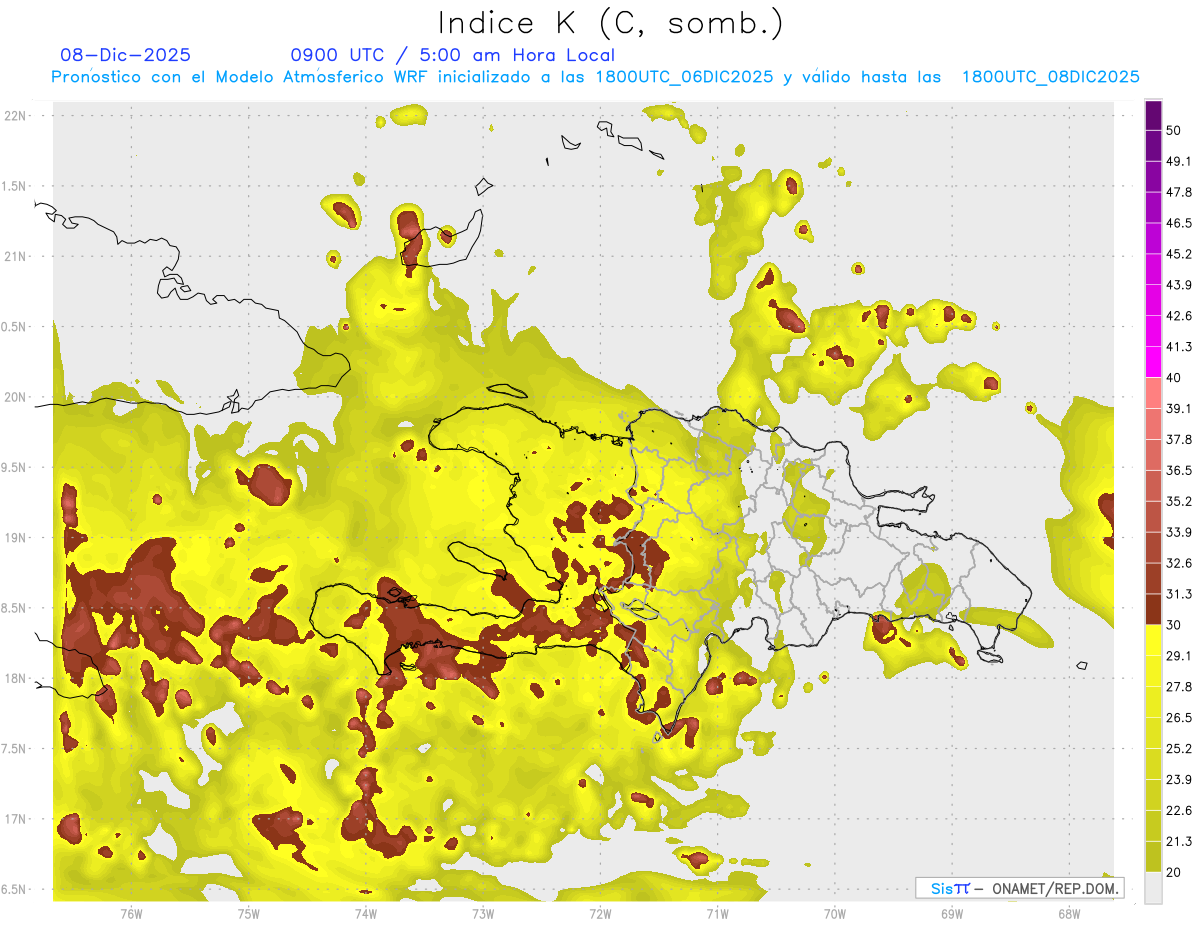
Task: Click the "21N" latitude label
Action: click(17, 256)
